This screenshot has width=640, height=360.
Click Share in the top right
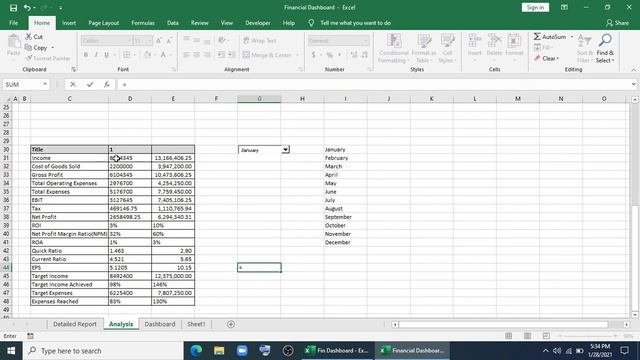point(618,23)
